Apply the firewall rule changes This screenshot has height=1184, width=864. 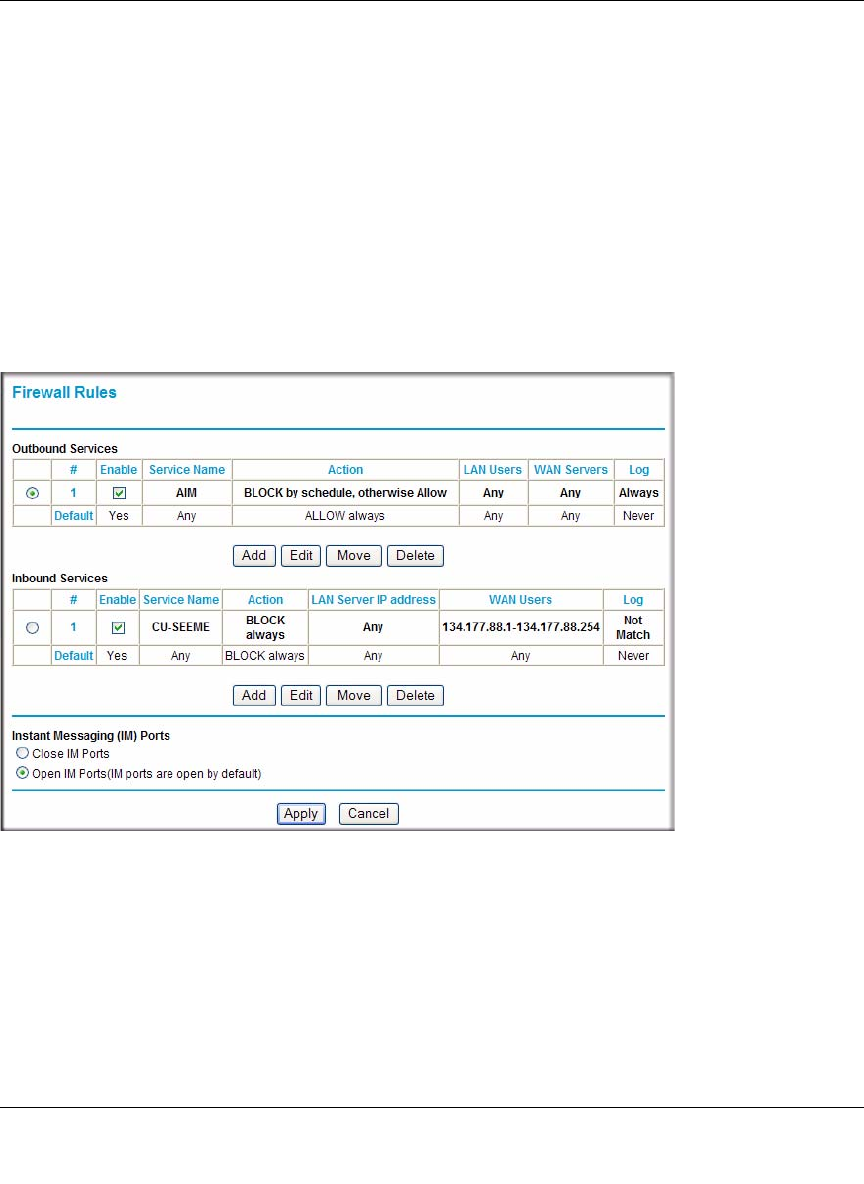click(301, 814)
